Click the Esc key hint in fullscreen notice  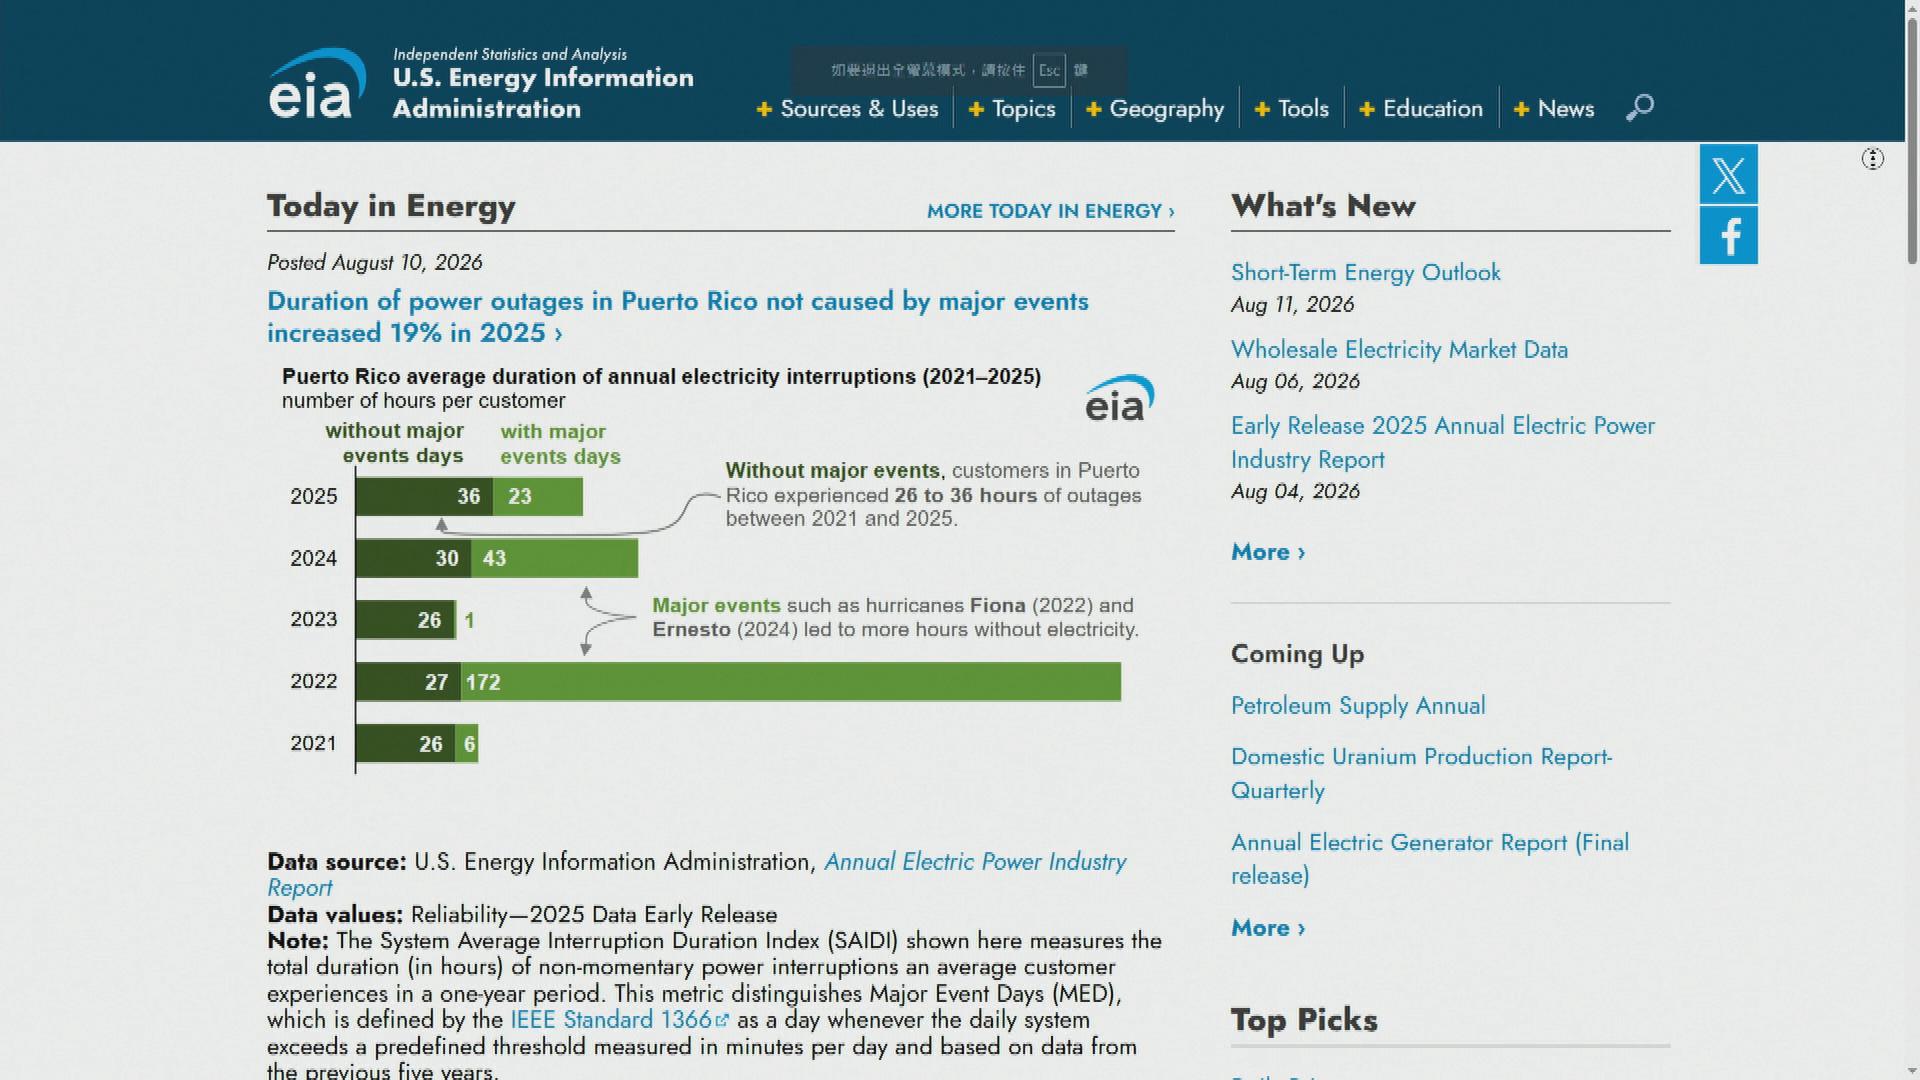pyautogui.click(x=1048, y=70)
